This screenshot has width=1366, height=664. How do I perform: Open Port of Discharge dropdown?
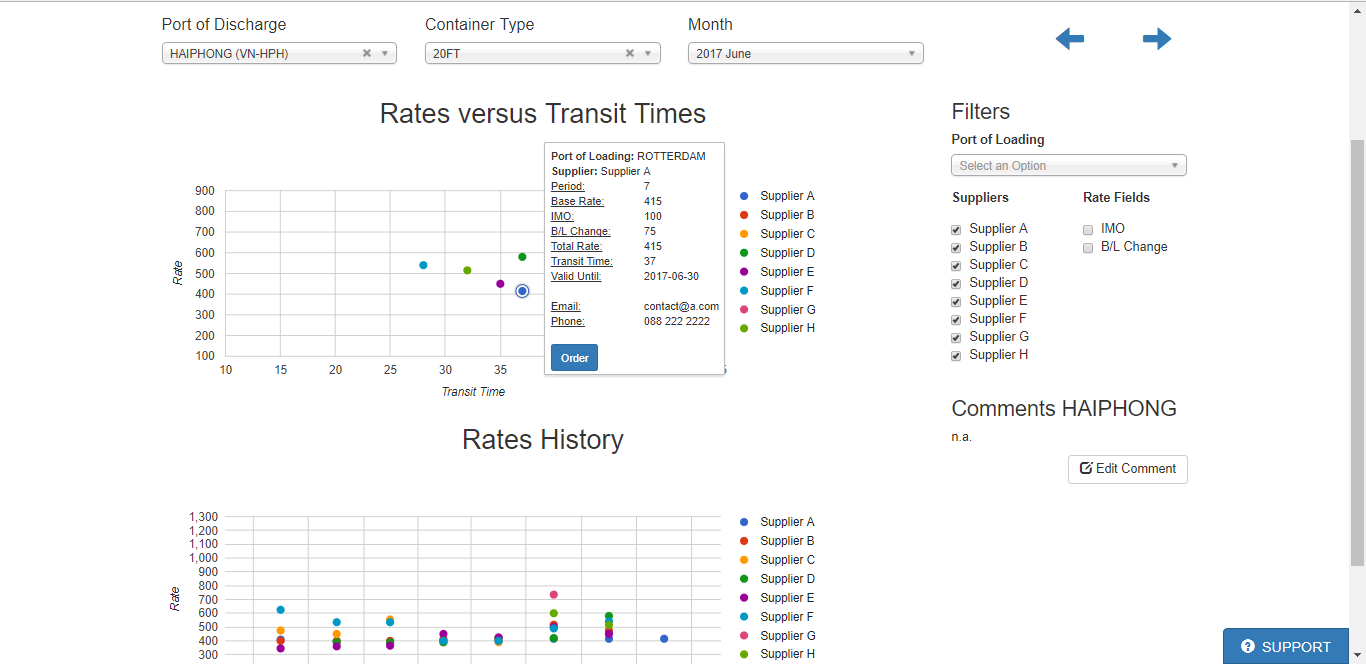click(x=279, y=54)
